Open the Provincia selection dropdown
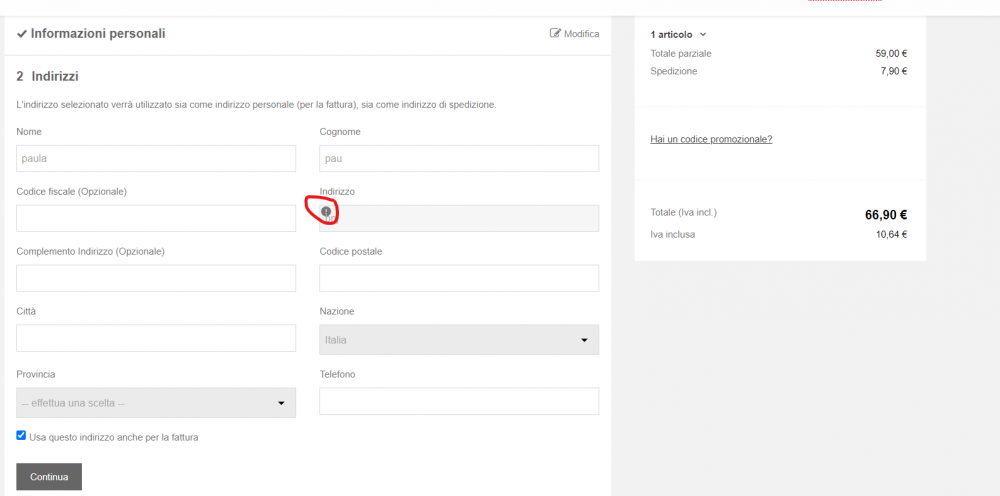Image resolution: width=1000 pixels, height=496 pixels. point(156,403)
